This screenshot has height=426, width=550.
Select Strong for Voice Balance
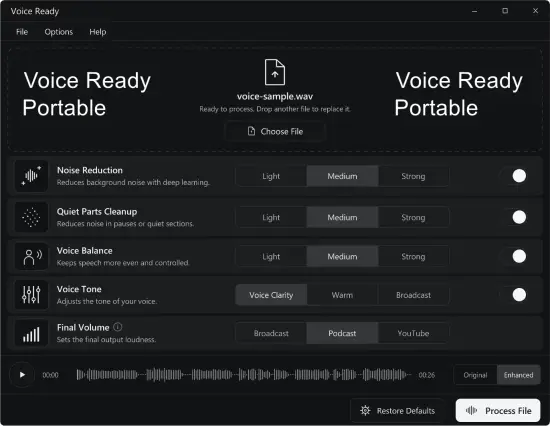[413, 257]
